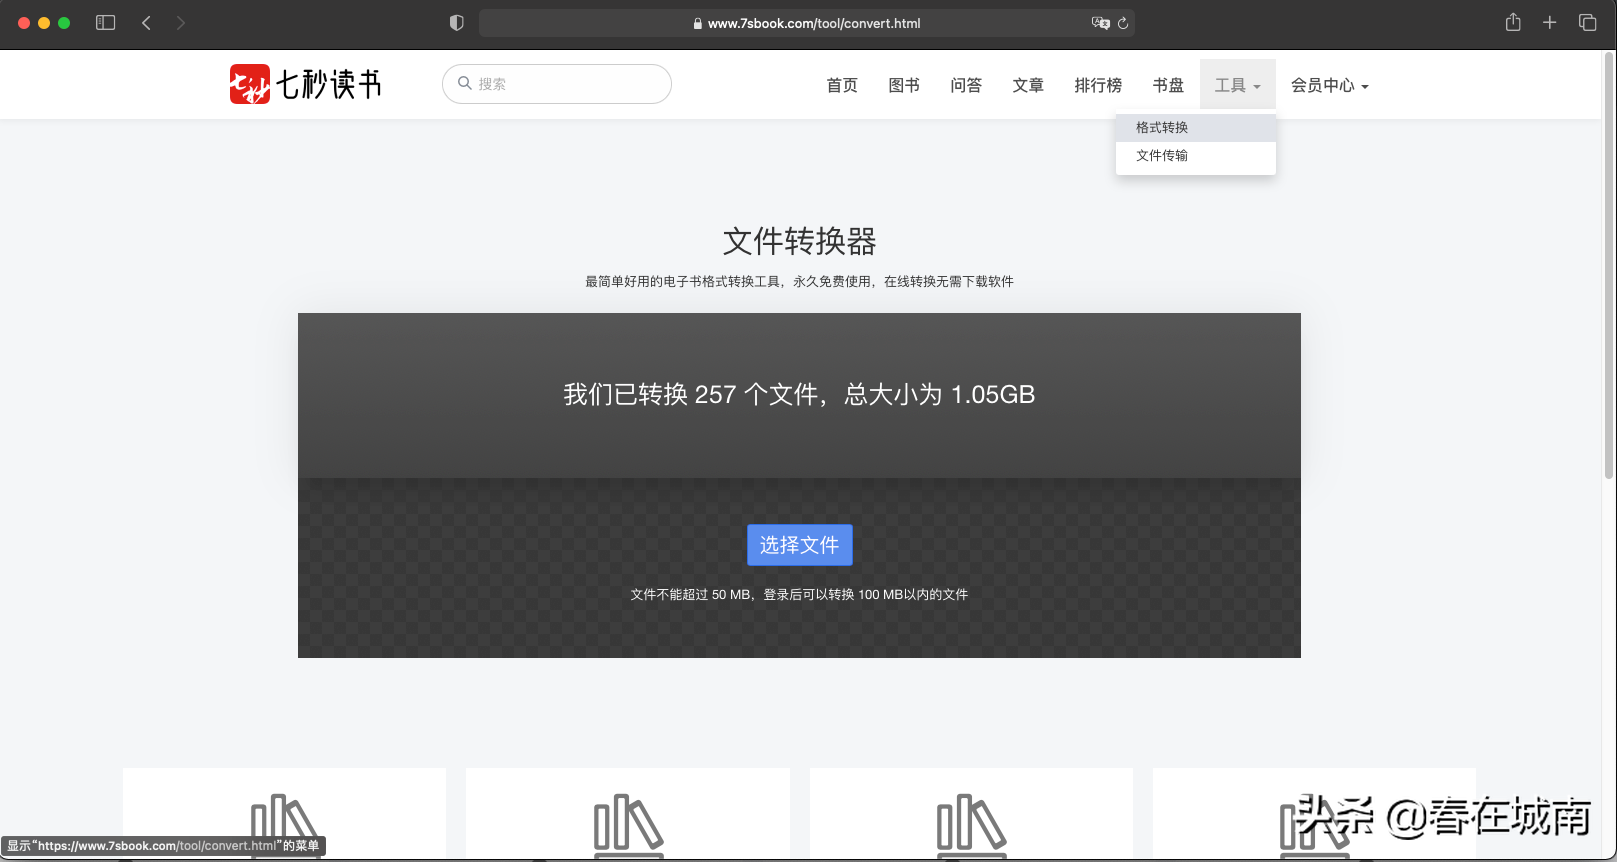Image resolution: width=1617 pixels, height=862 pixels.
Task: Open the 图书 navigation link
Action: [904, 86]
